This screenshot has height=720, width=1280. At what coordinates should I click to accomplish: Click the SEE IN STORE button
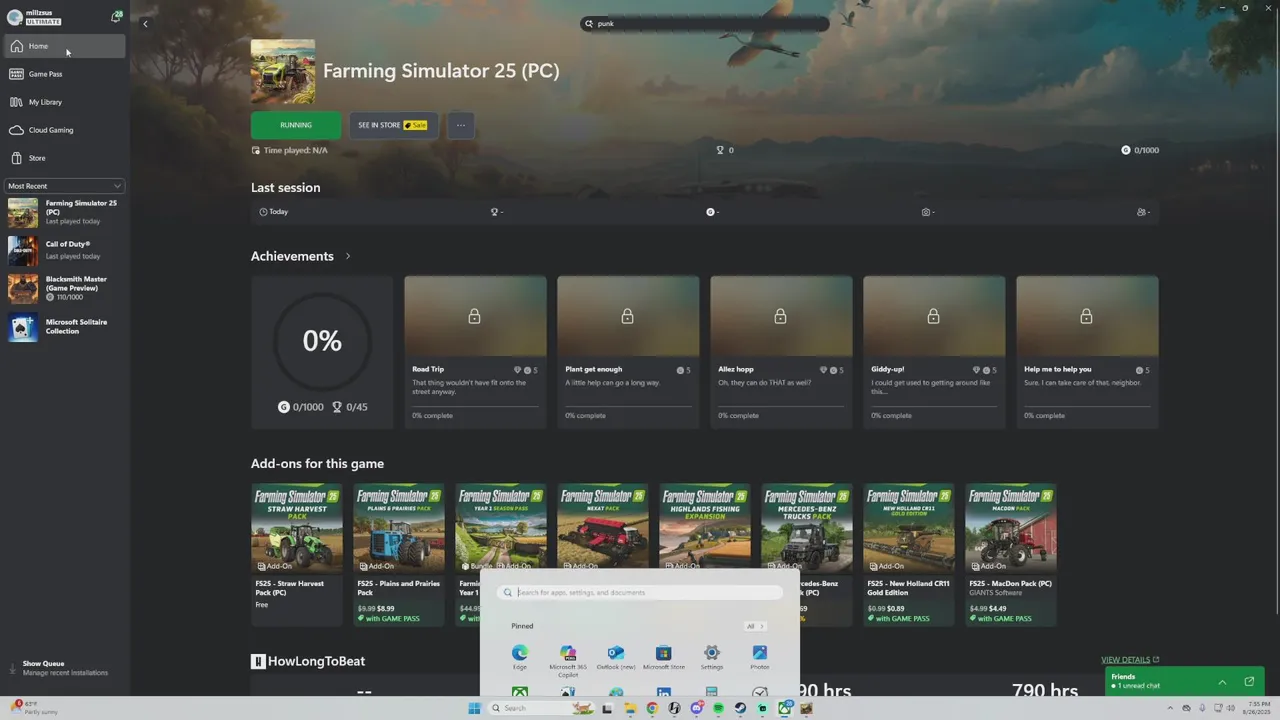point(393,125)
